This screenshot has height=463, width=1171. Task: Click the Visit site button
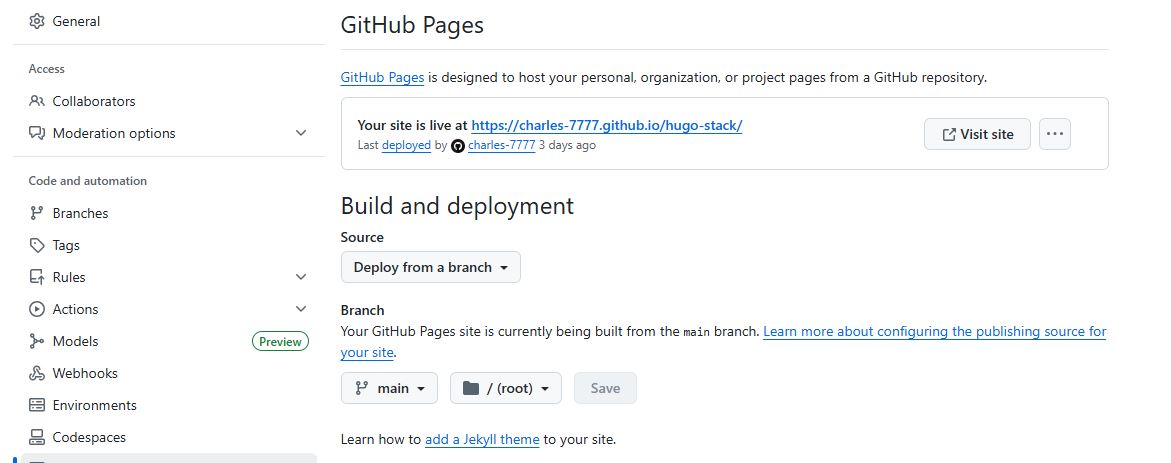pos(978,134)
